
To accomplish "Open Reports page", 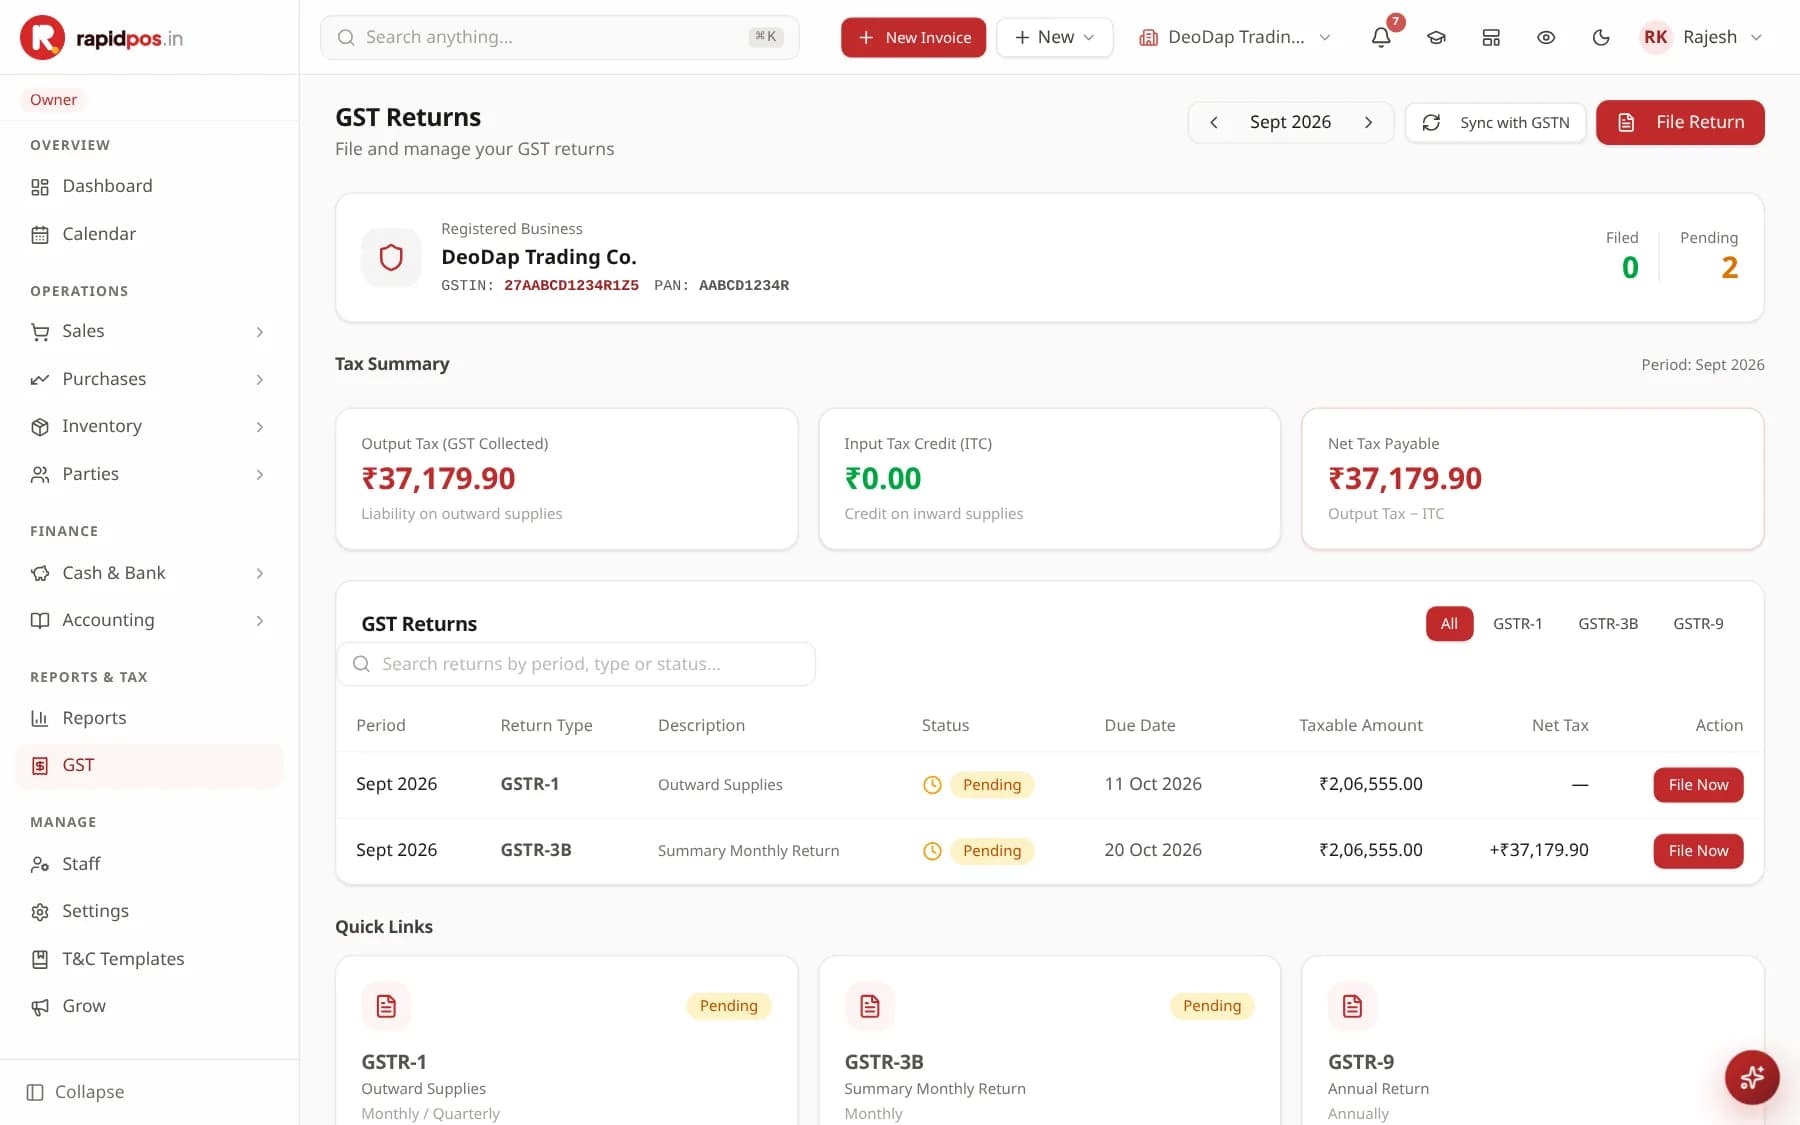I will pos(150,718).
